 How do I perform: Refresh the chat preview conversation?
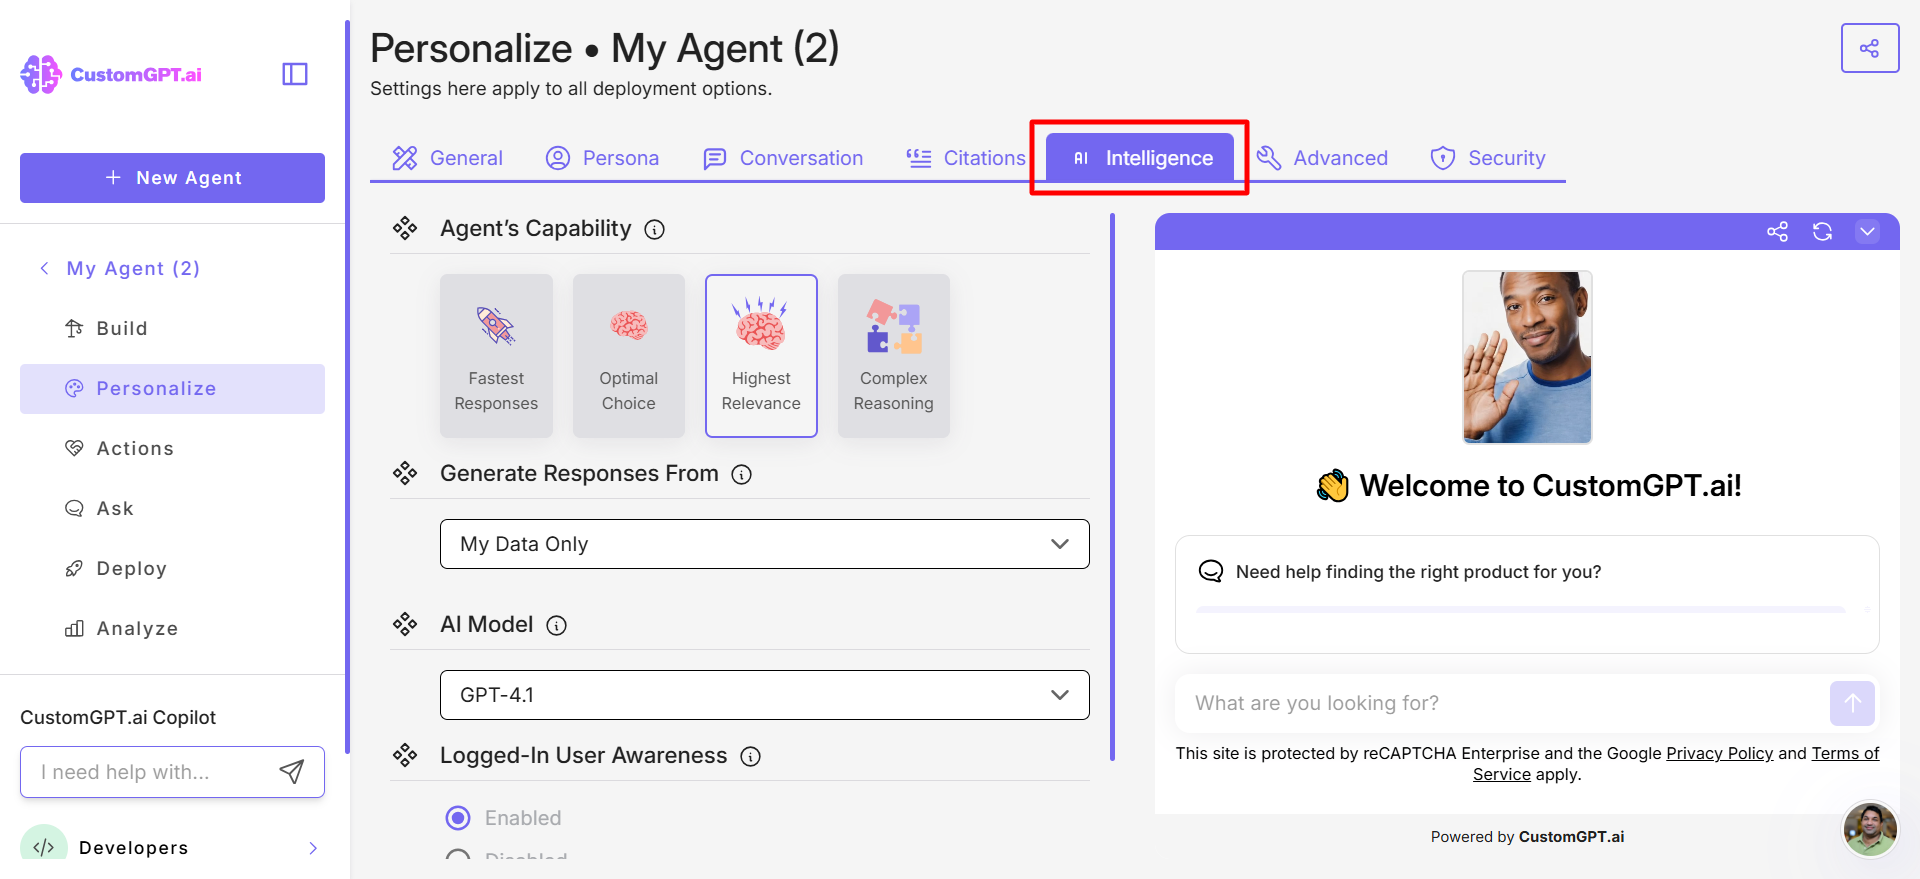[x=1822, y=232]
